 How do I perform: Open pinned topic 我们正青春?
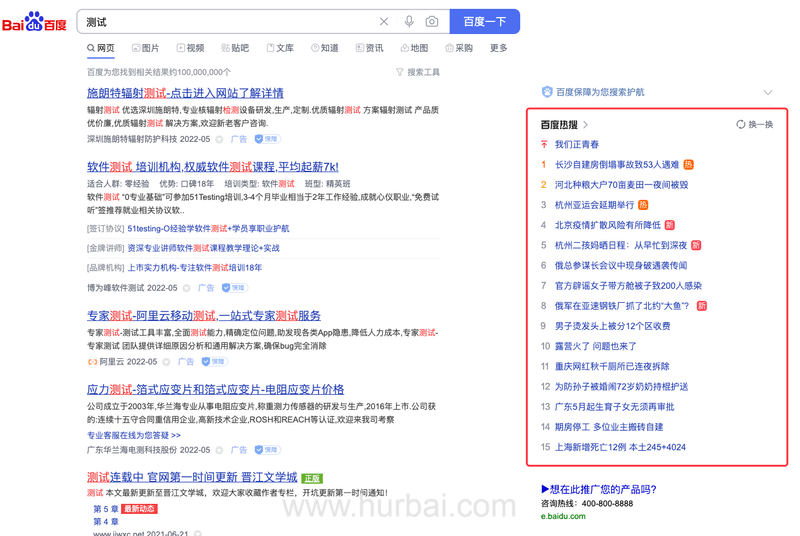click(577, 144)
